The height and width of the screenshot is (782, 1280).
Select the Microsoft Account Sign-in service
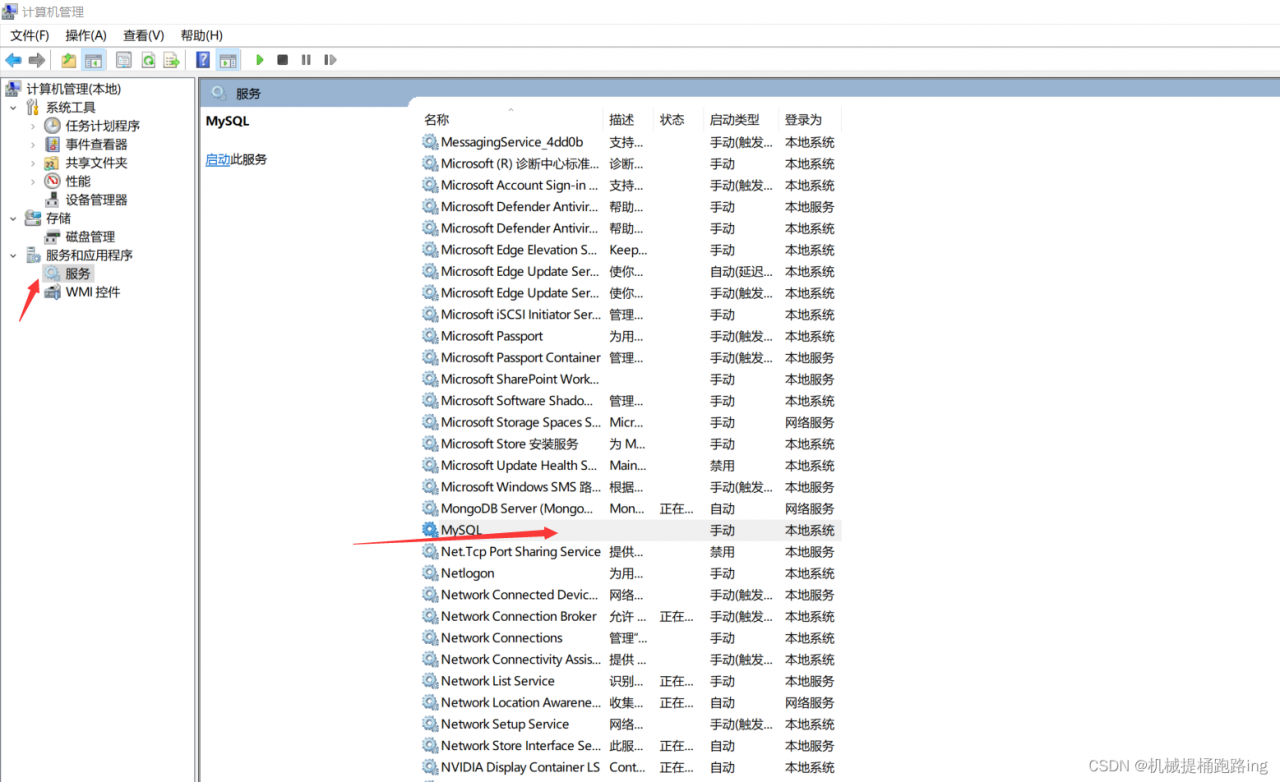(x=630, y=185)
